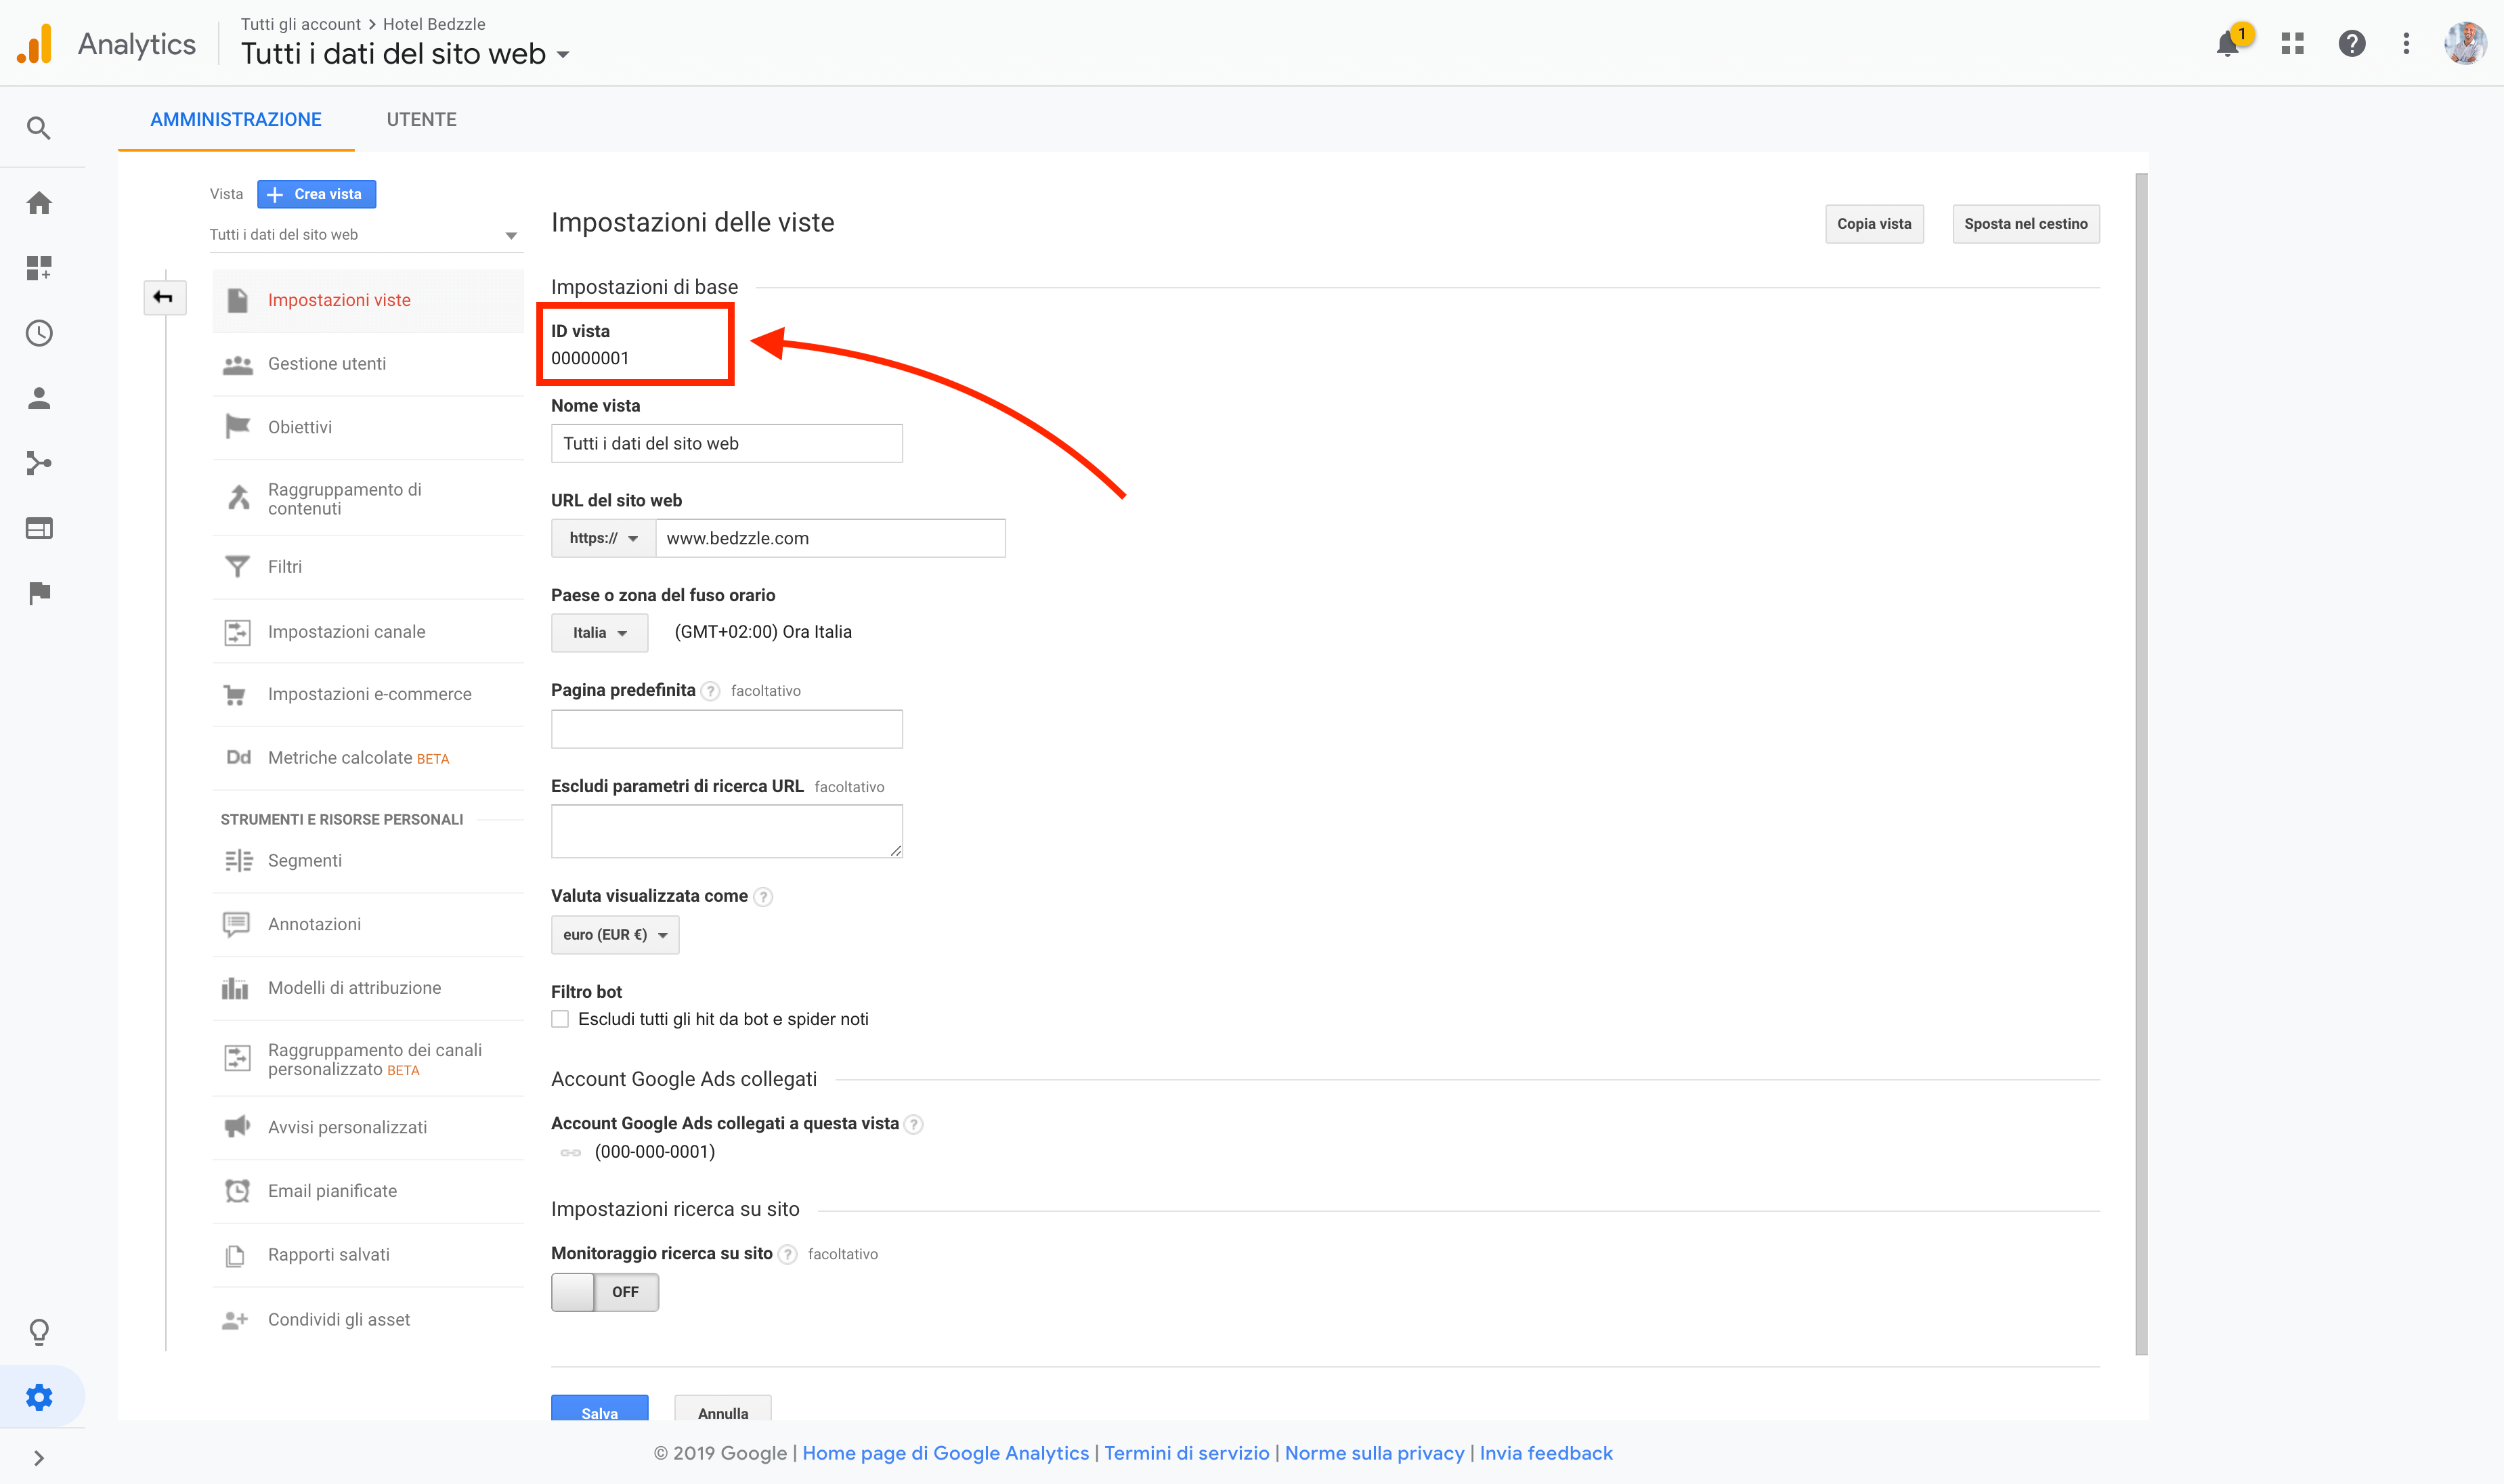The height and width of the screenshot is (1484, 2504).
Task: Open the three-dot more options menu
Action: coord(2406,44)
